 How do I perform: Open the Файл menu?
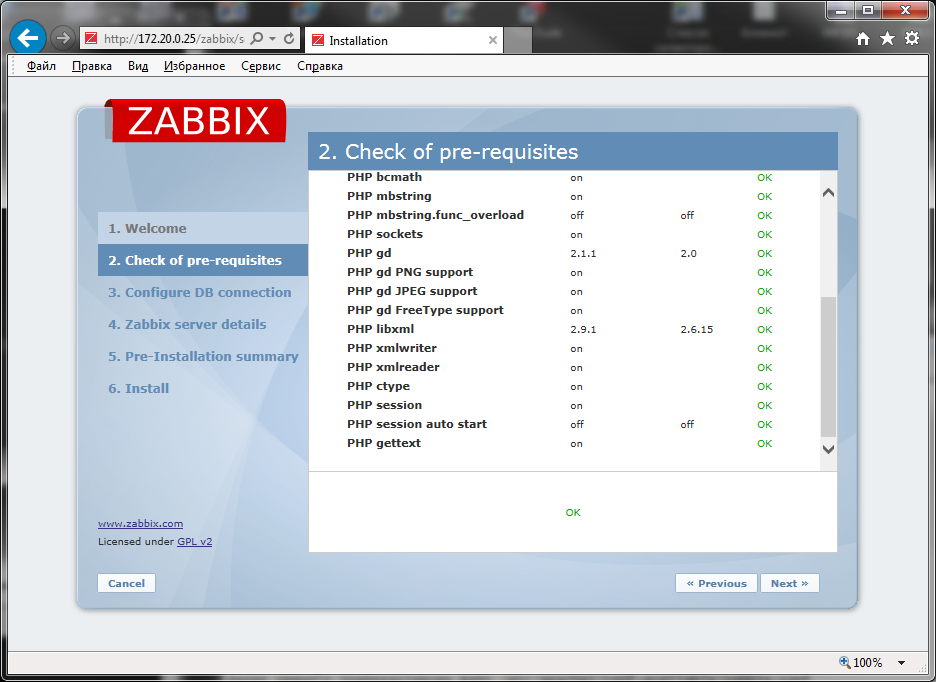[x=41, y=66]
